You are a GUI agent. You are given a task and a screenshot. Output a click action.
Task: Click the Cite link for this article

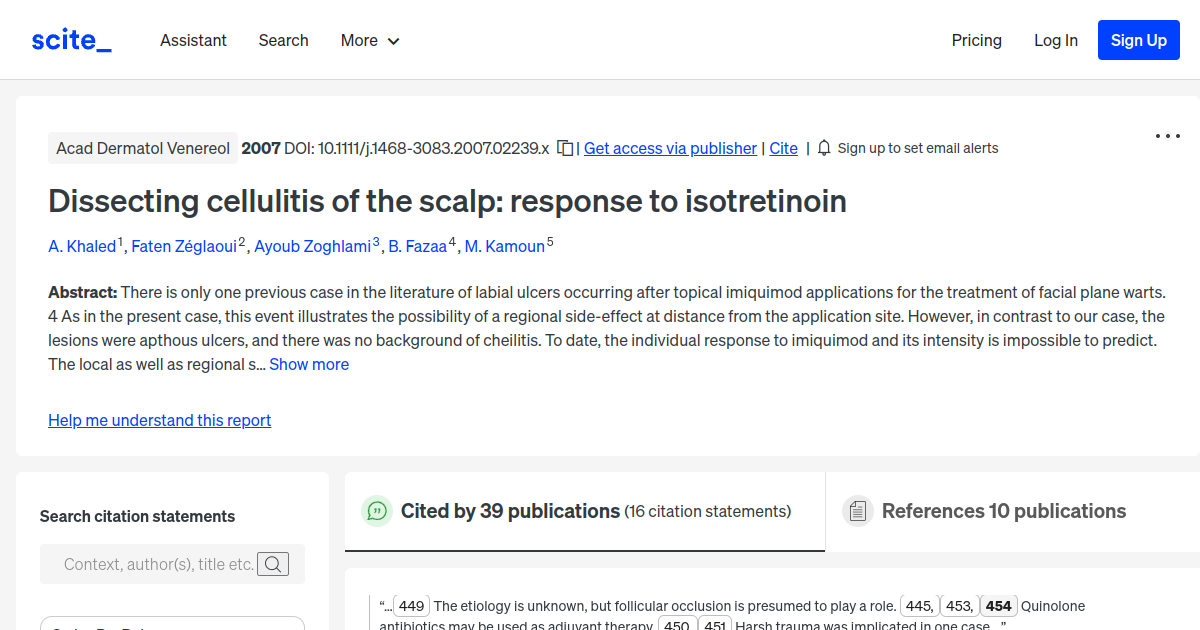783,148
